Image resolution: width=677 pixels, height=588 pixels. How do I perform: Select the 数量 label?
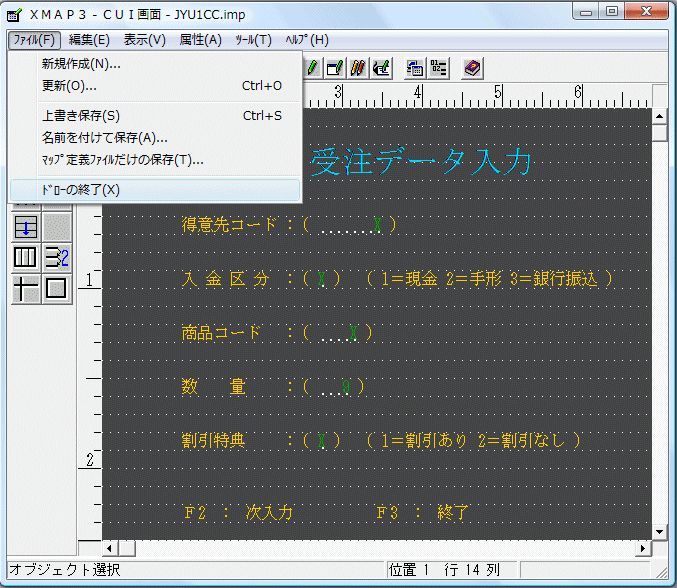[x=214, y=387]
